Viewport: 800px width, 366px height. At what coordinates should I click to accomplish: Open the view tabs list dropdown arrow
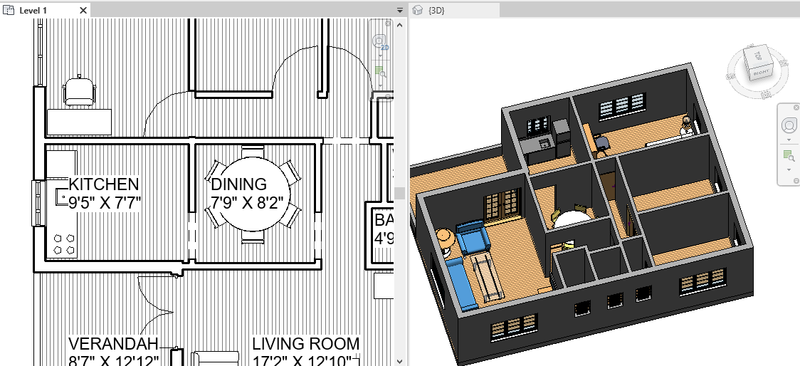[x=400, y=10]
